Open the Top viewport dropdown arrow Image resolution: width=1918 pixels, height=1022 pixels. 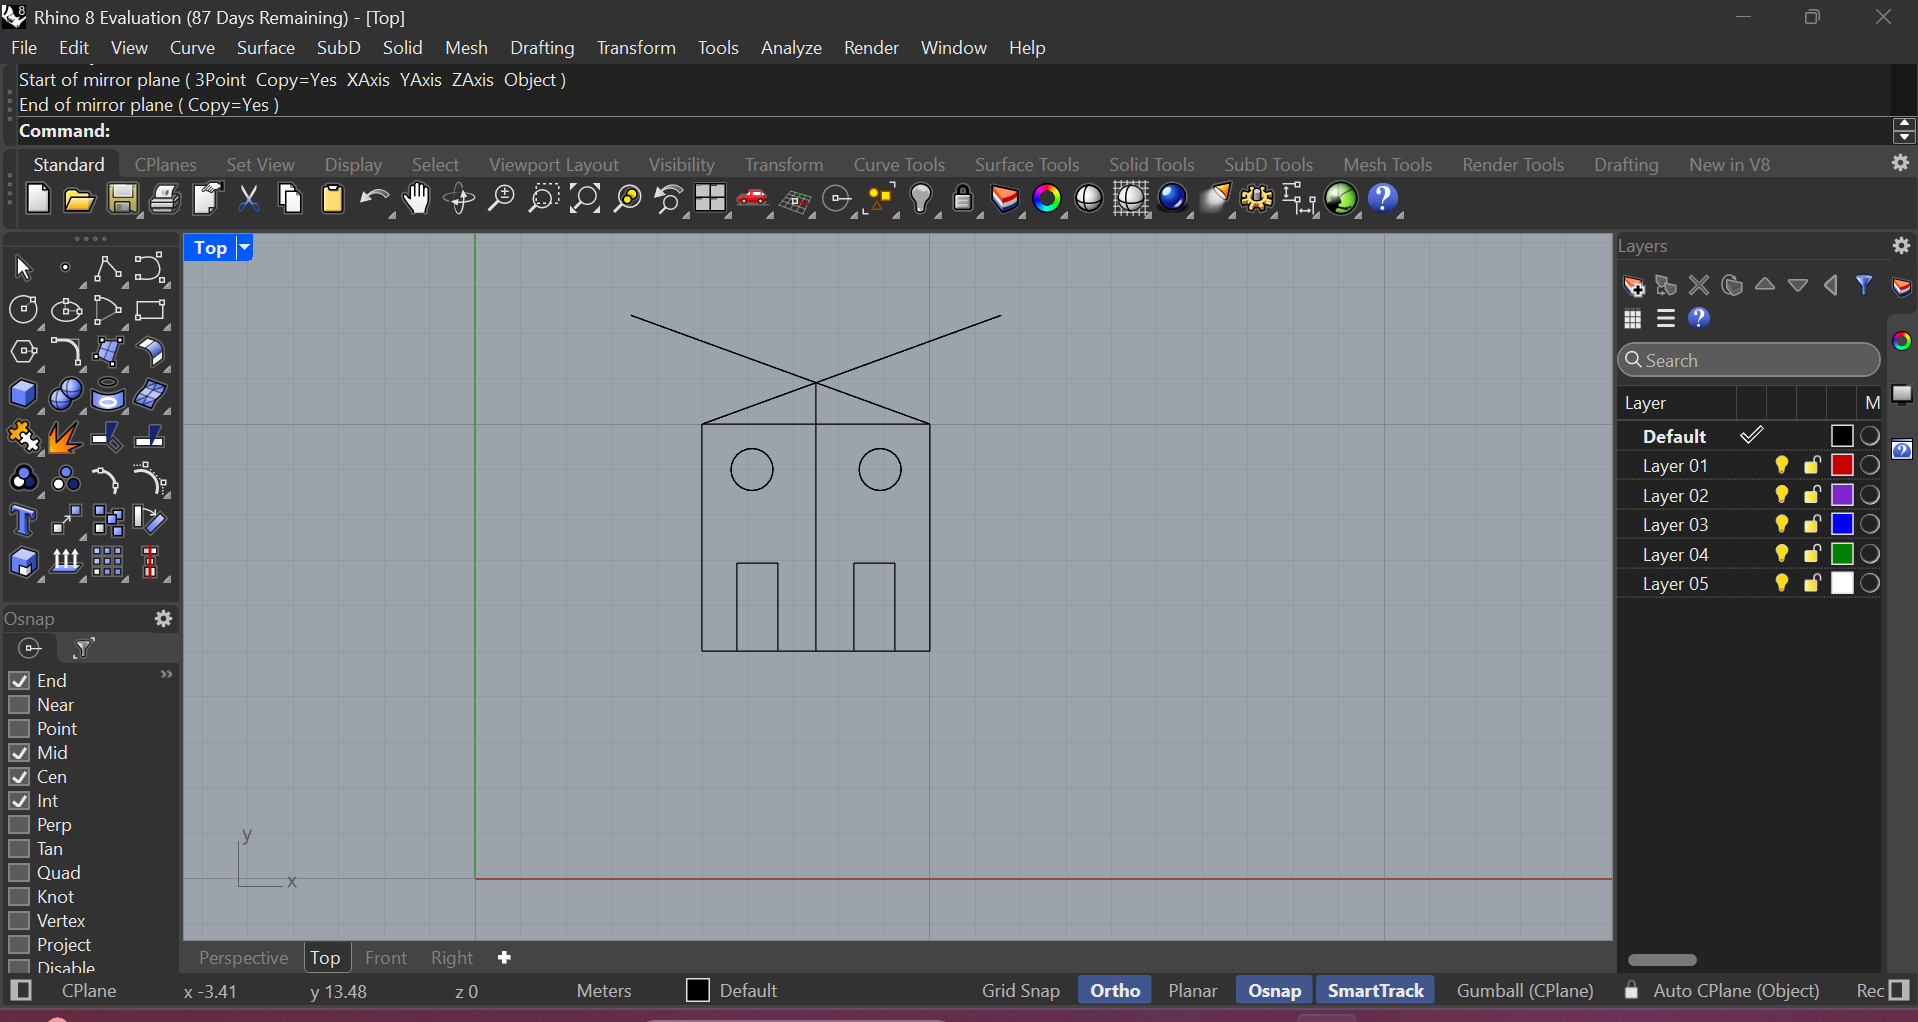coord(244,248)
